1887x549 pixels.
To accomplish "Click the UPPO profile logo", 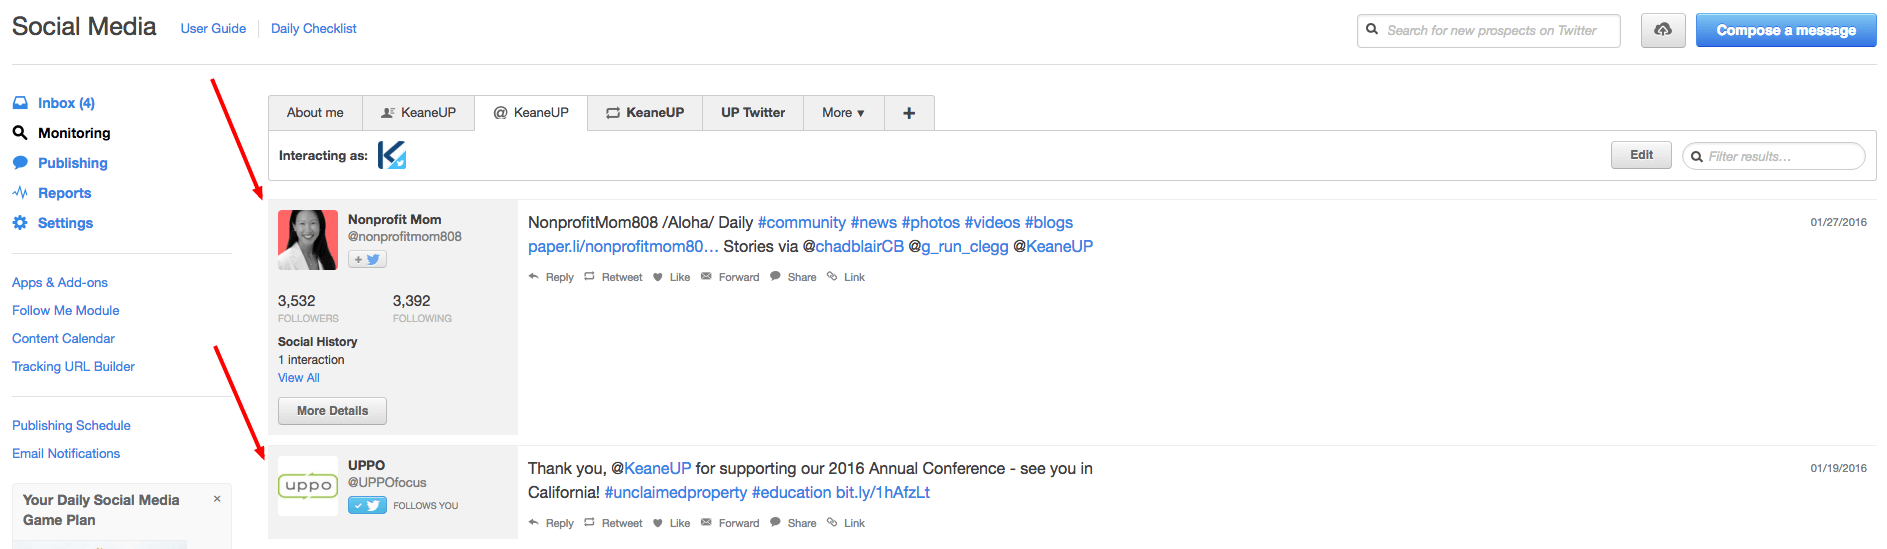I will pyautogui.click(x=308, y=486).
